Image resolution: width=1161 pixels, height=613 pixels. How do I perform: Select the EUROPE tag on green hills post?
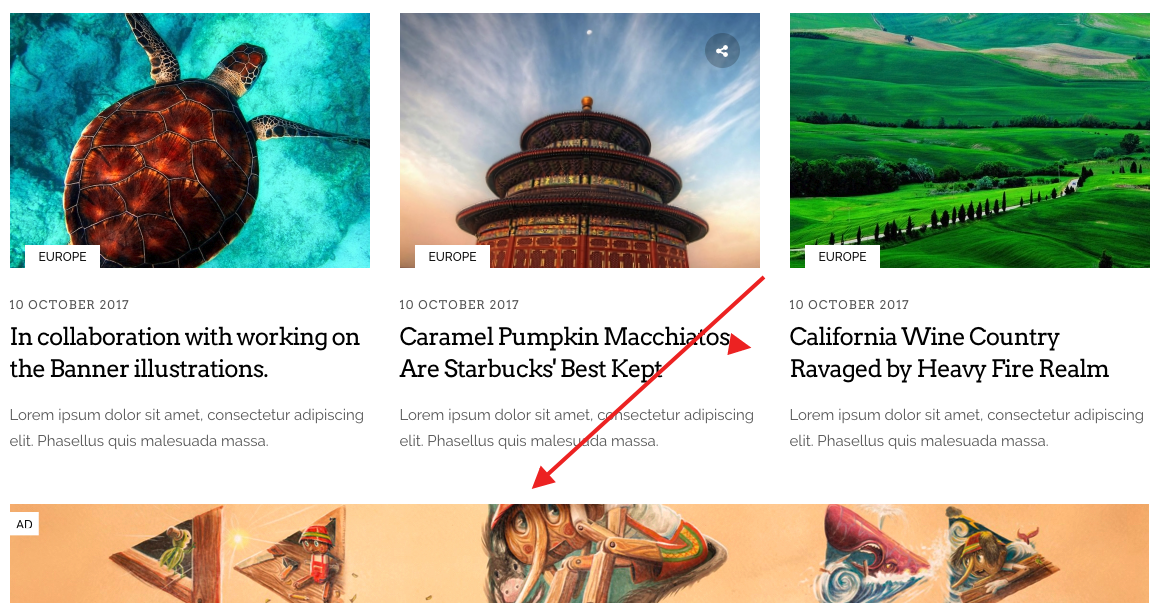click(842, 256)
